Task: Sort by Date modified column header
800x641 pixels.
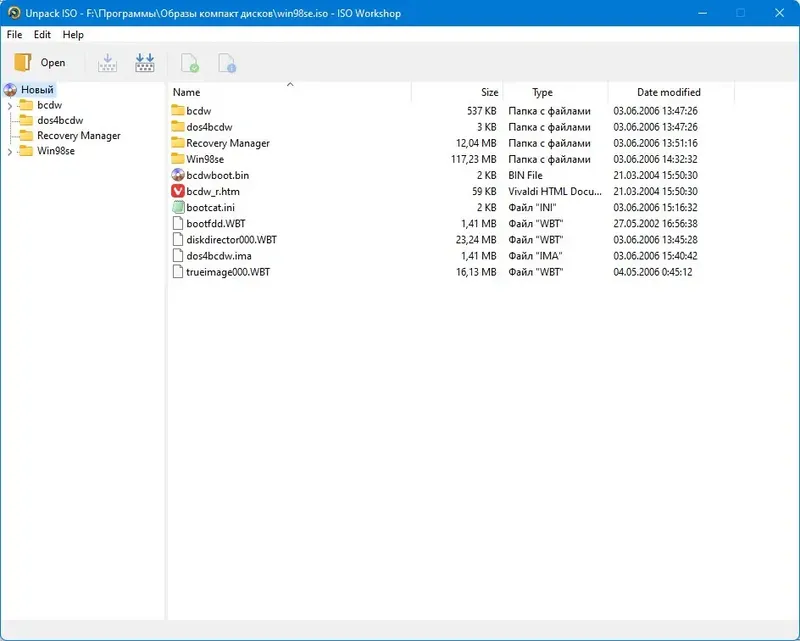Action: point(671,92)
